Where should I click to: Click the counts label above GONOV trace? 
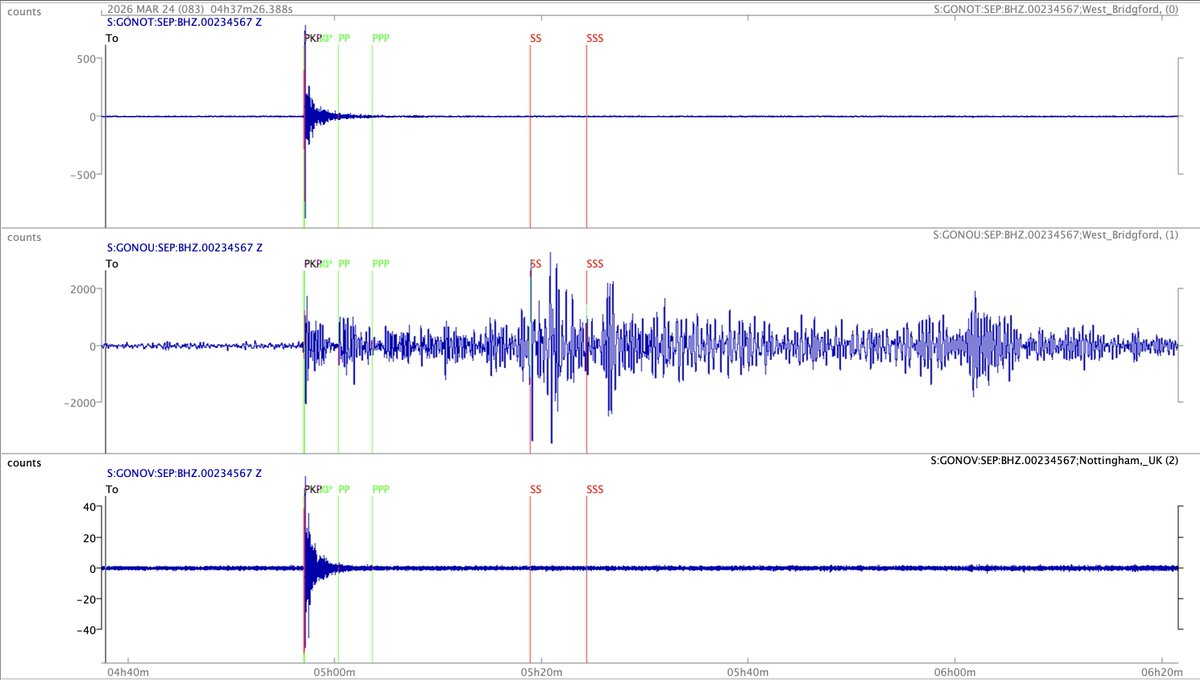point(24,463)
